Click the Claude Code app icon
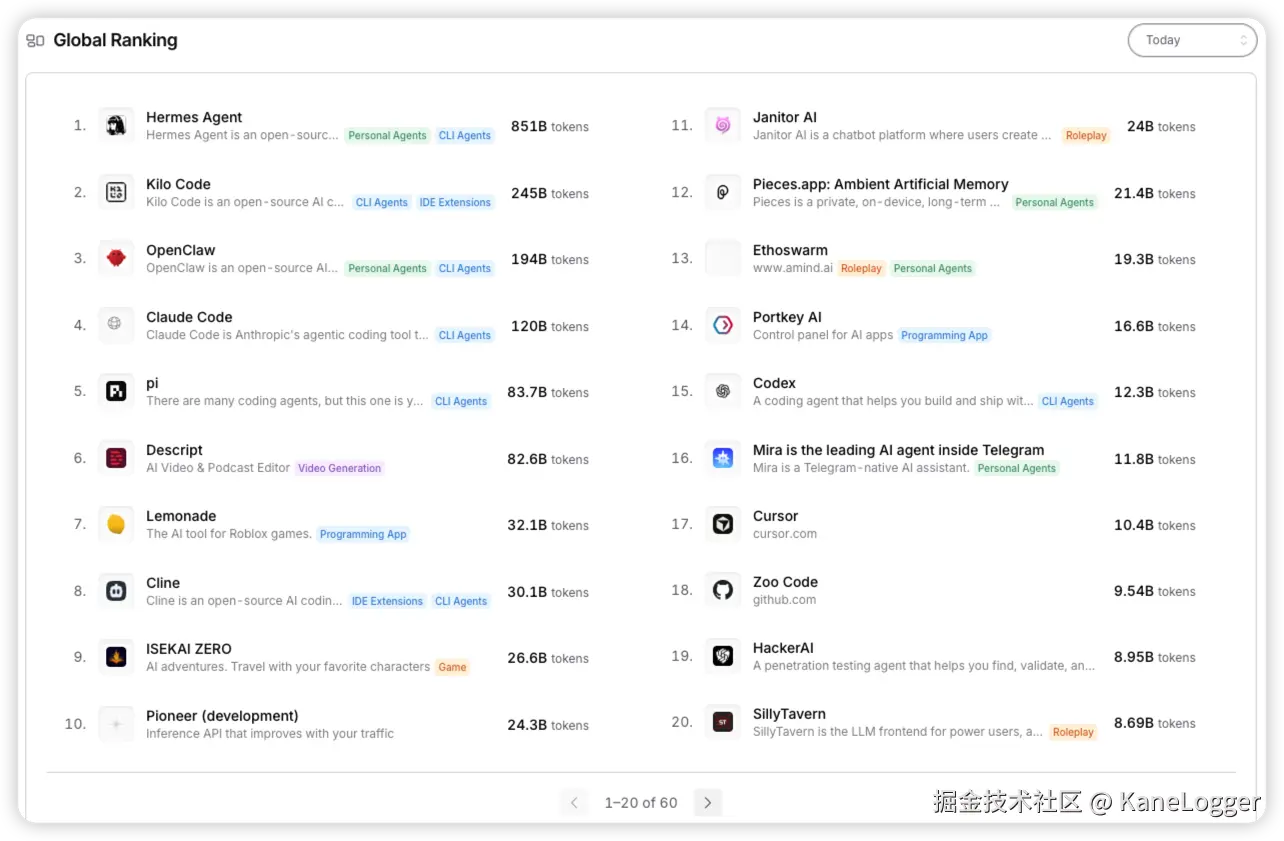 (x=116, y=325)
